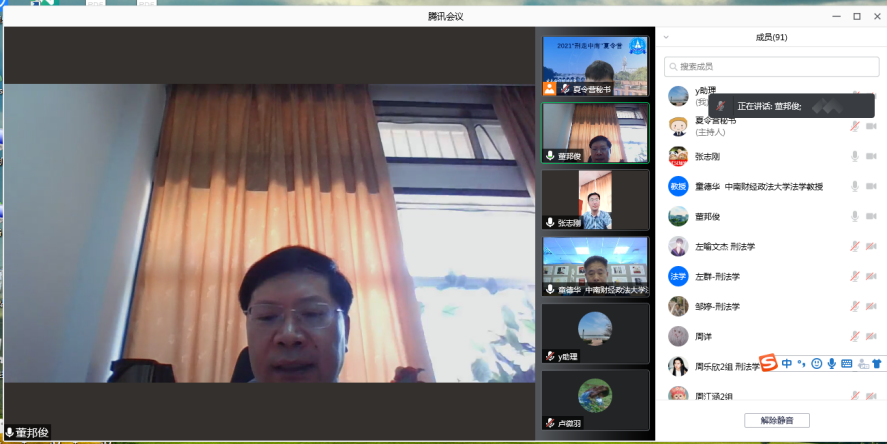Collapse the 成员(91) panel chevron
This screenshot has width=887, height=444.
(x=666, y=37)
